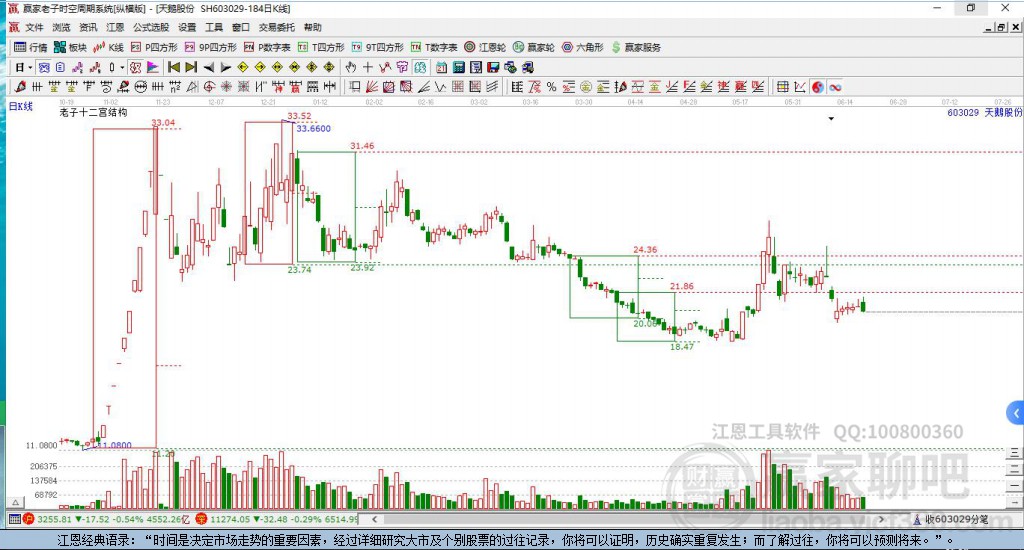Image resolution: width=1024 pixels, height=550 pixels.
Task: Click the blue side panel chevron arrow
Action: [1016, 413]
